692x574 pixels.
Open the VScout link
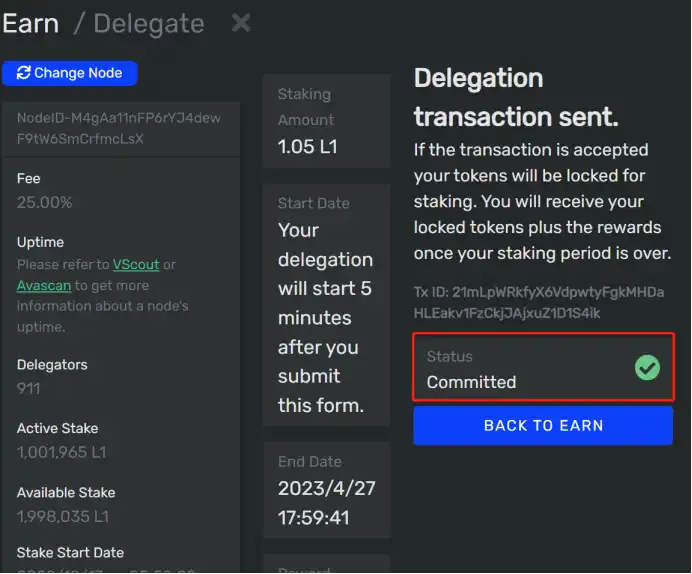(x=136, y=264)
